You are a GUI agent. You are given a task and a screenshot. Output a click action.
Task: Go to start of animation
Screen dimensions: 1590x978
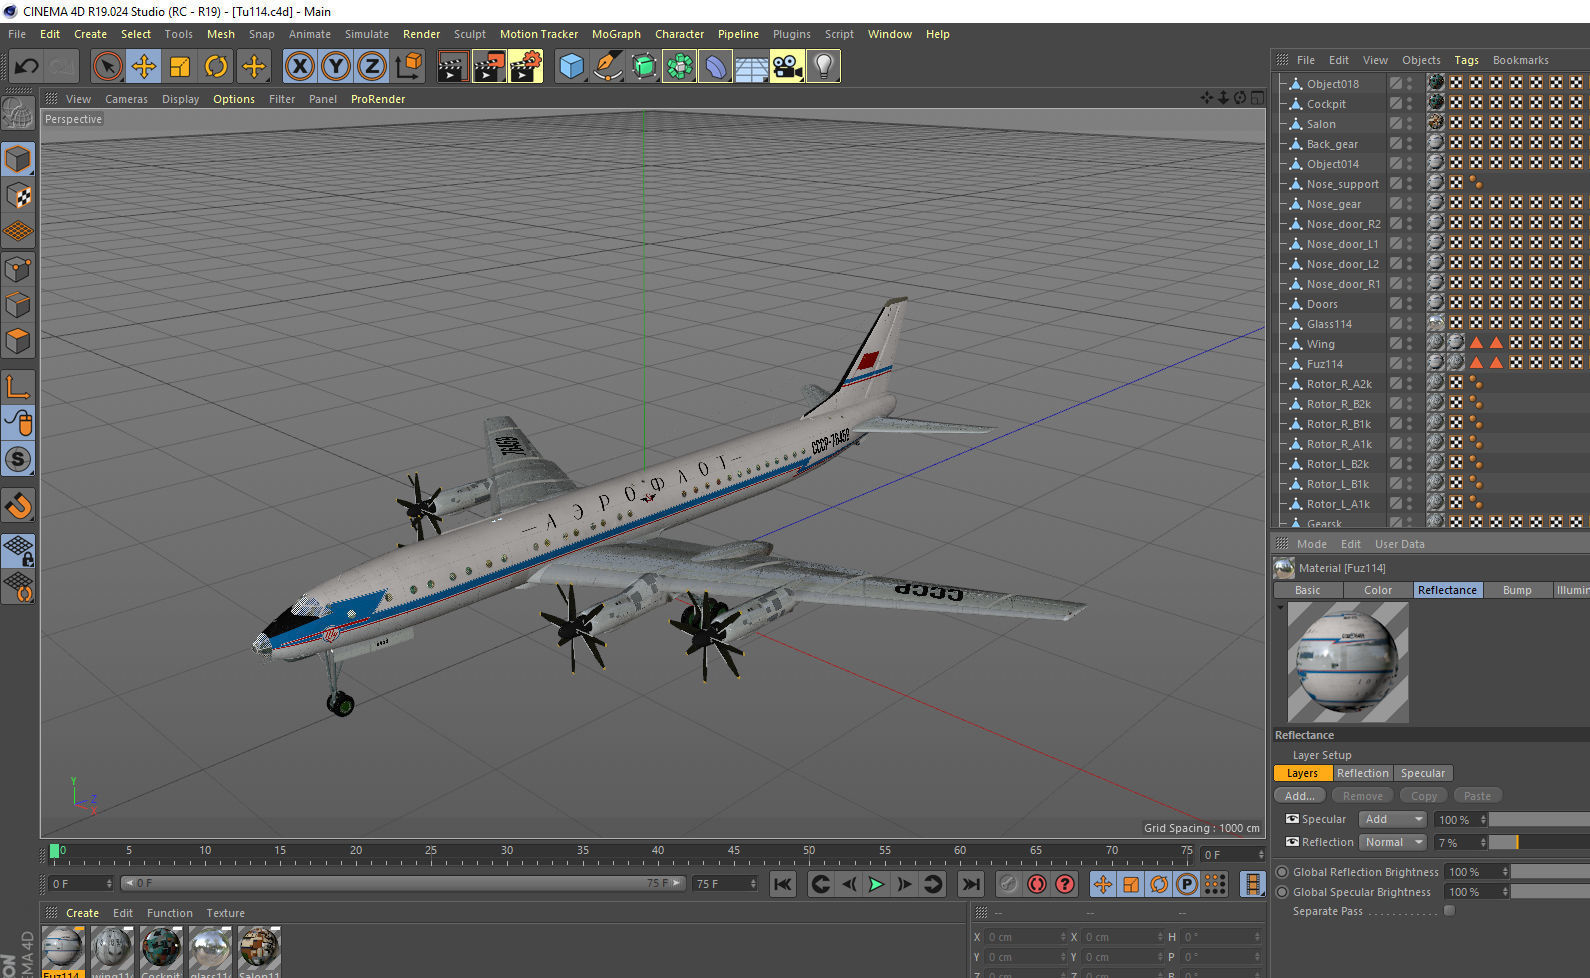(783, 884)
